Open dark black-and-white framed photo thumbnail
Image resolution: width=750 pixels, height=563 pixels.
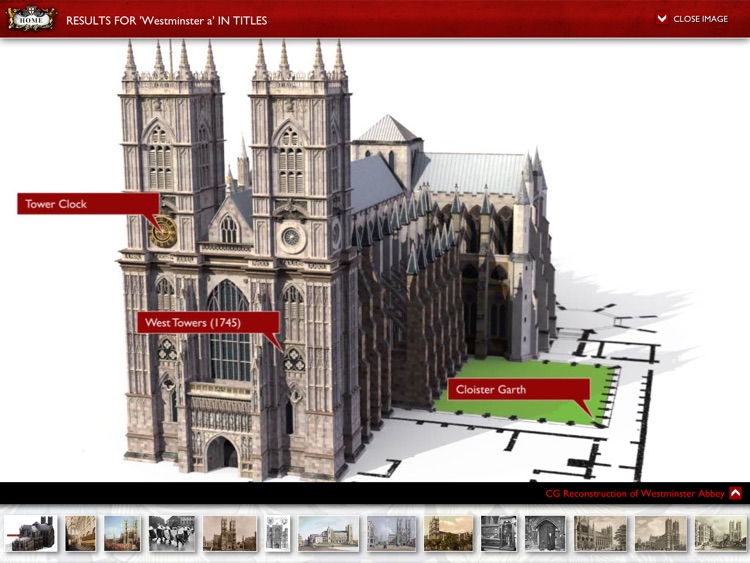498,533
